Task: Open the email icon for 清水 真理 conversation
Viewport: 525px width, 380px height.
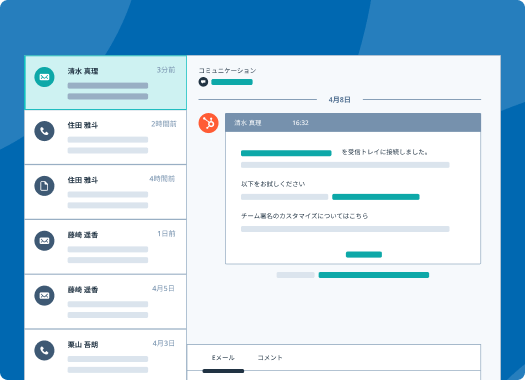Action: coord(44,77)
